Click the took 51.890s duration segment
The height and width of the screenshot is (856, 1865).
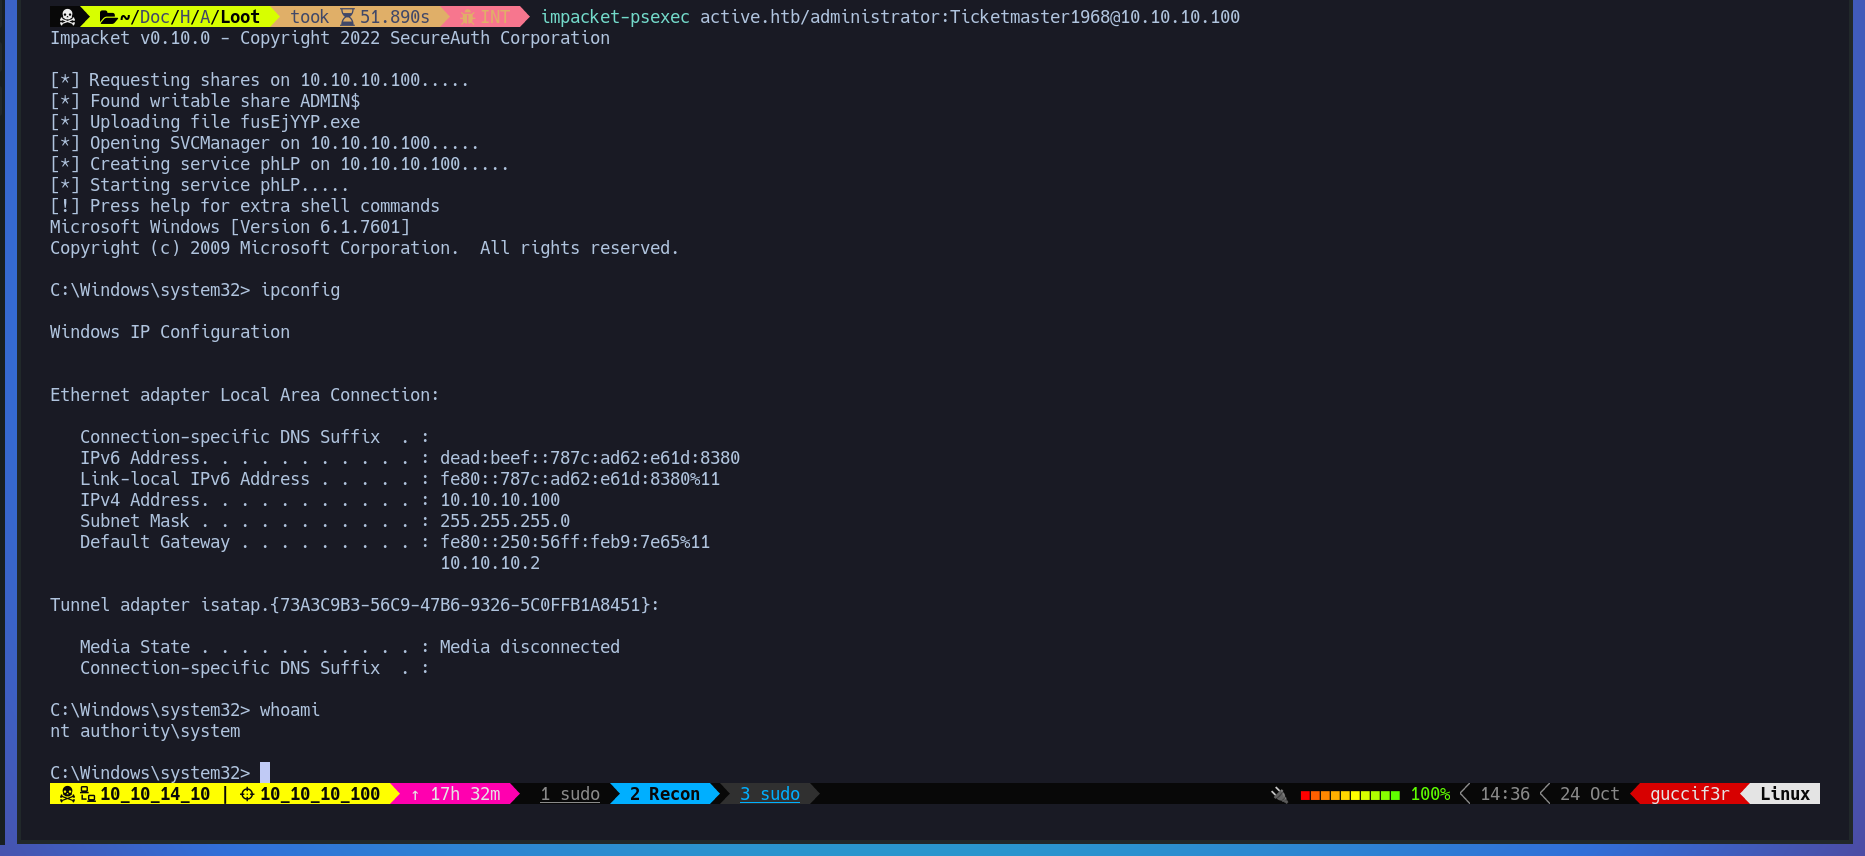pyautogui.click(x=360, y=17)
